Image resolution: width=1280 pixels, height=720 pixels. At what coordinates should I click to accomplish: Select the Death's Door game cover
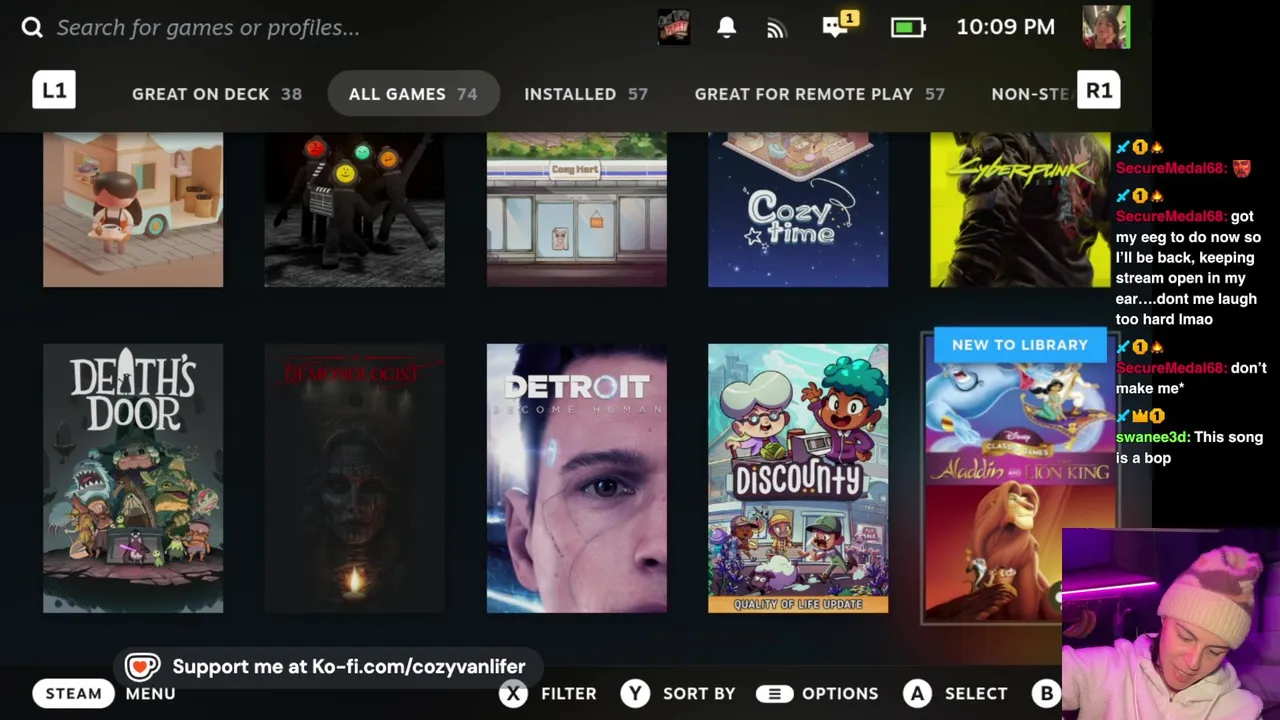click(133, 478)
